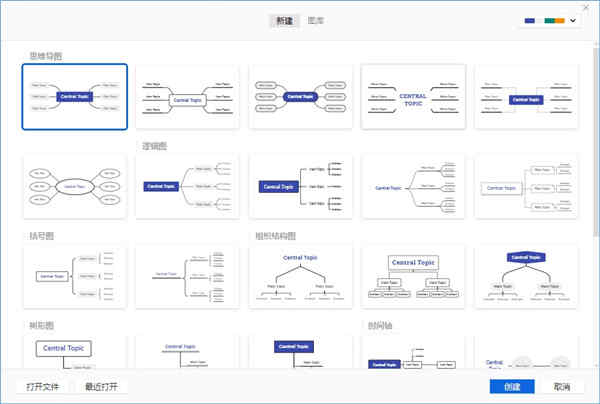The width and height of the screenshot is (600, 404).
Task: Open the color theme dropdown arrow
Action: pos(573,21)
